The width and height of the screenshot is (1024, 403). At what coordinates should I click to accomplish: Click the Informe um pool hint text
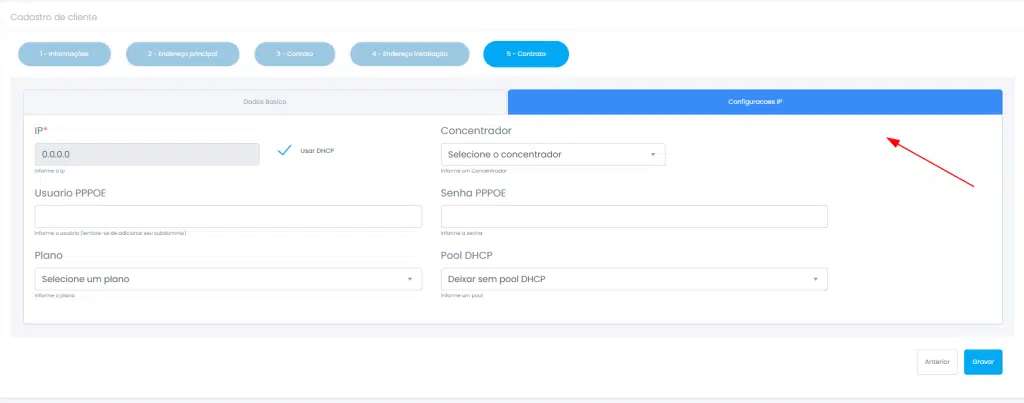(462, 295)
